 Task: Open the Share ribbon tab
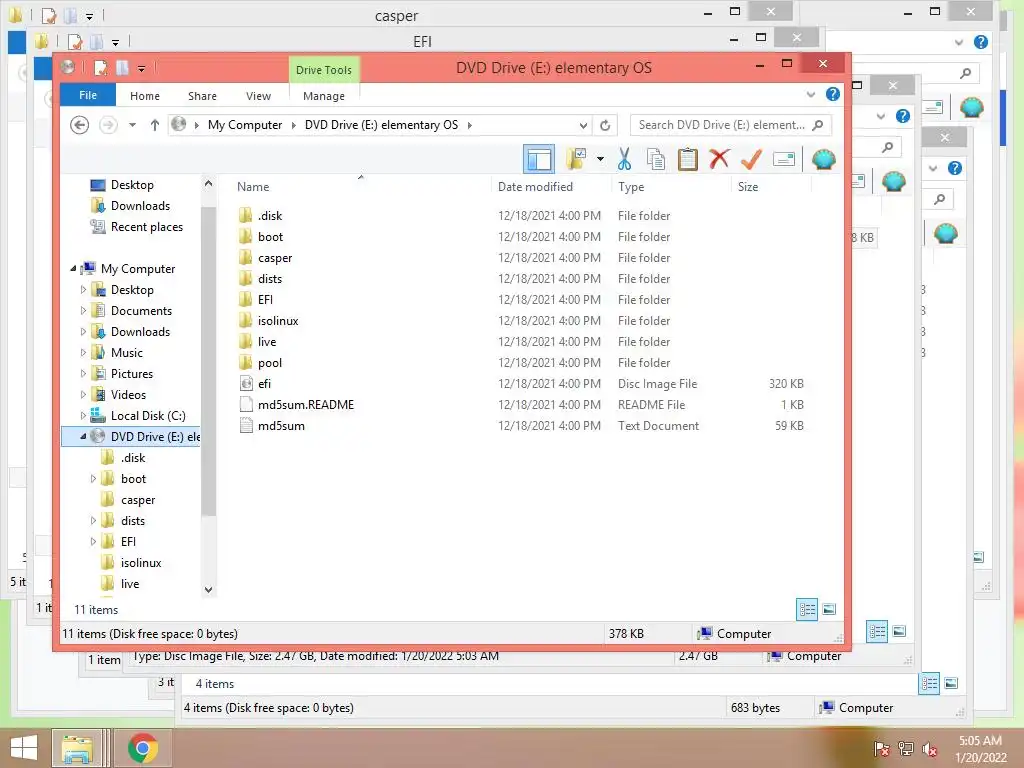point(202,96)
